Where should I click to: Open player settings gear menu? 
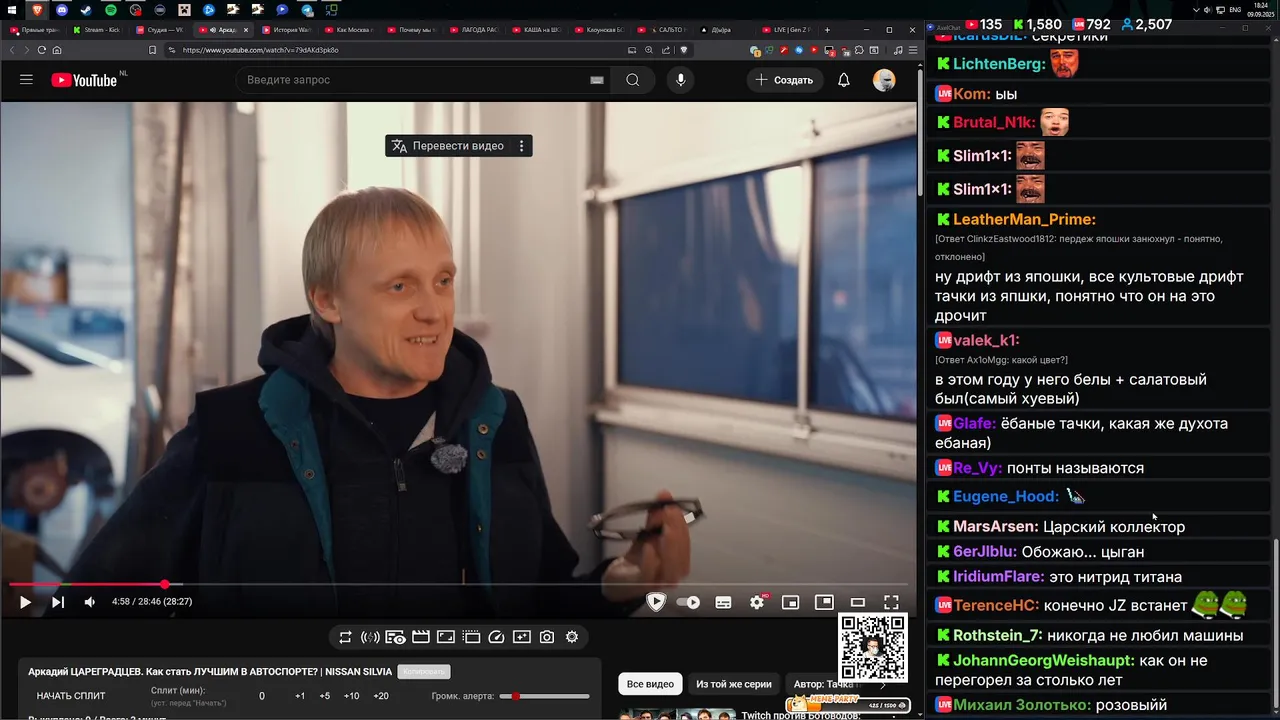pos(757,602)
